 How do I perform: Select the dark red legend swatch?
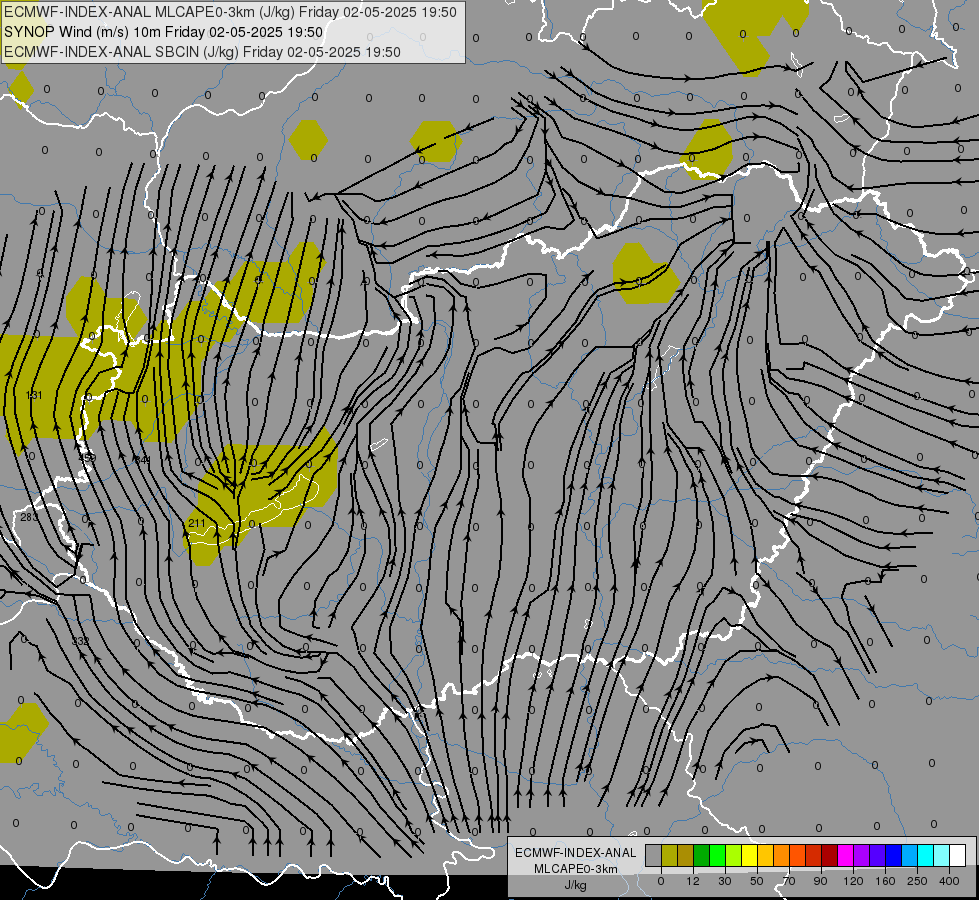pos(830,855)
